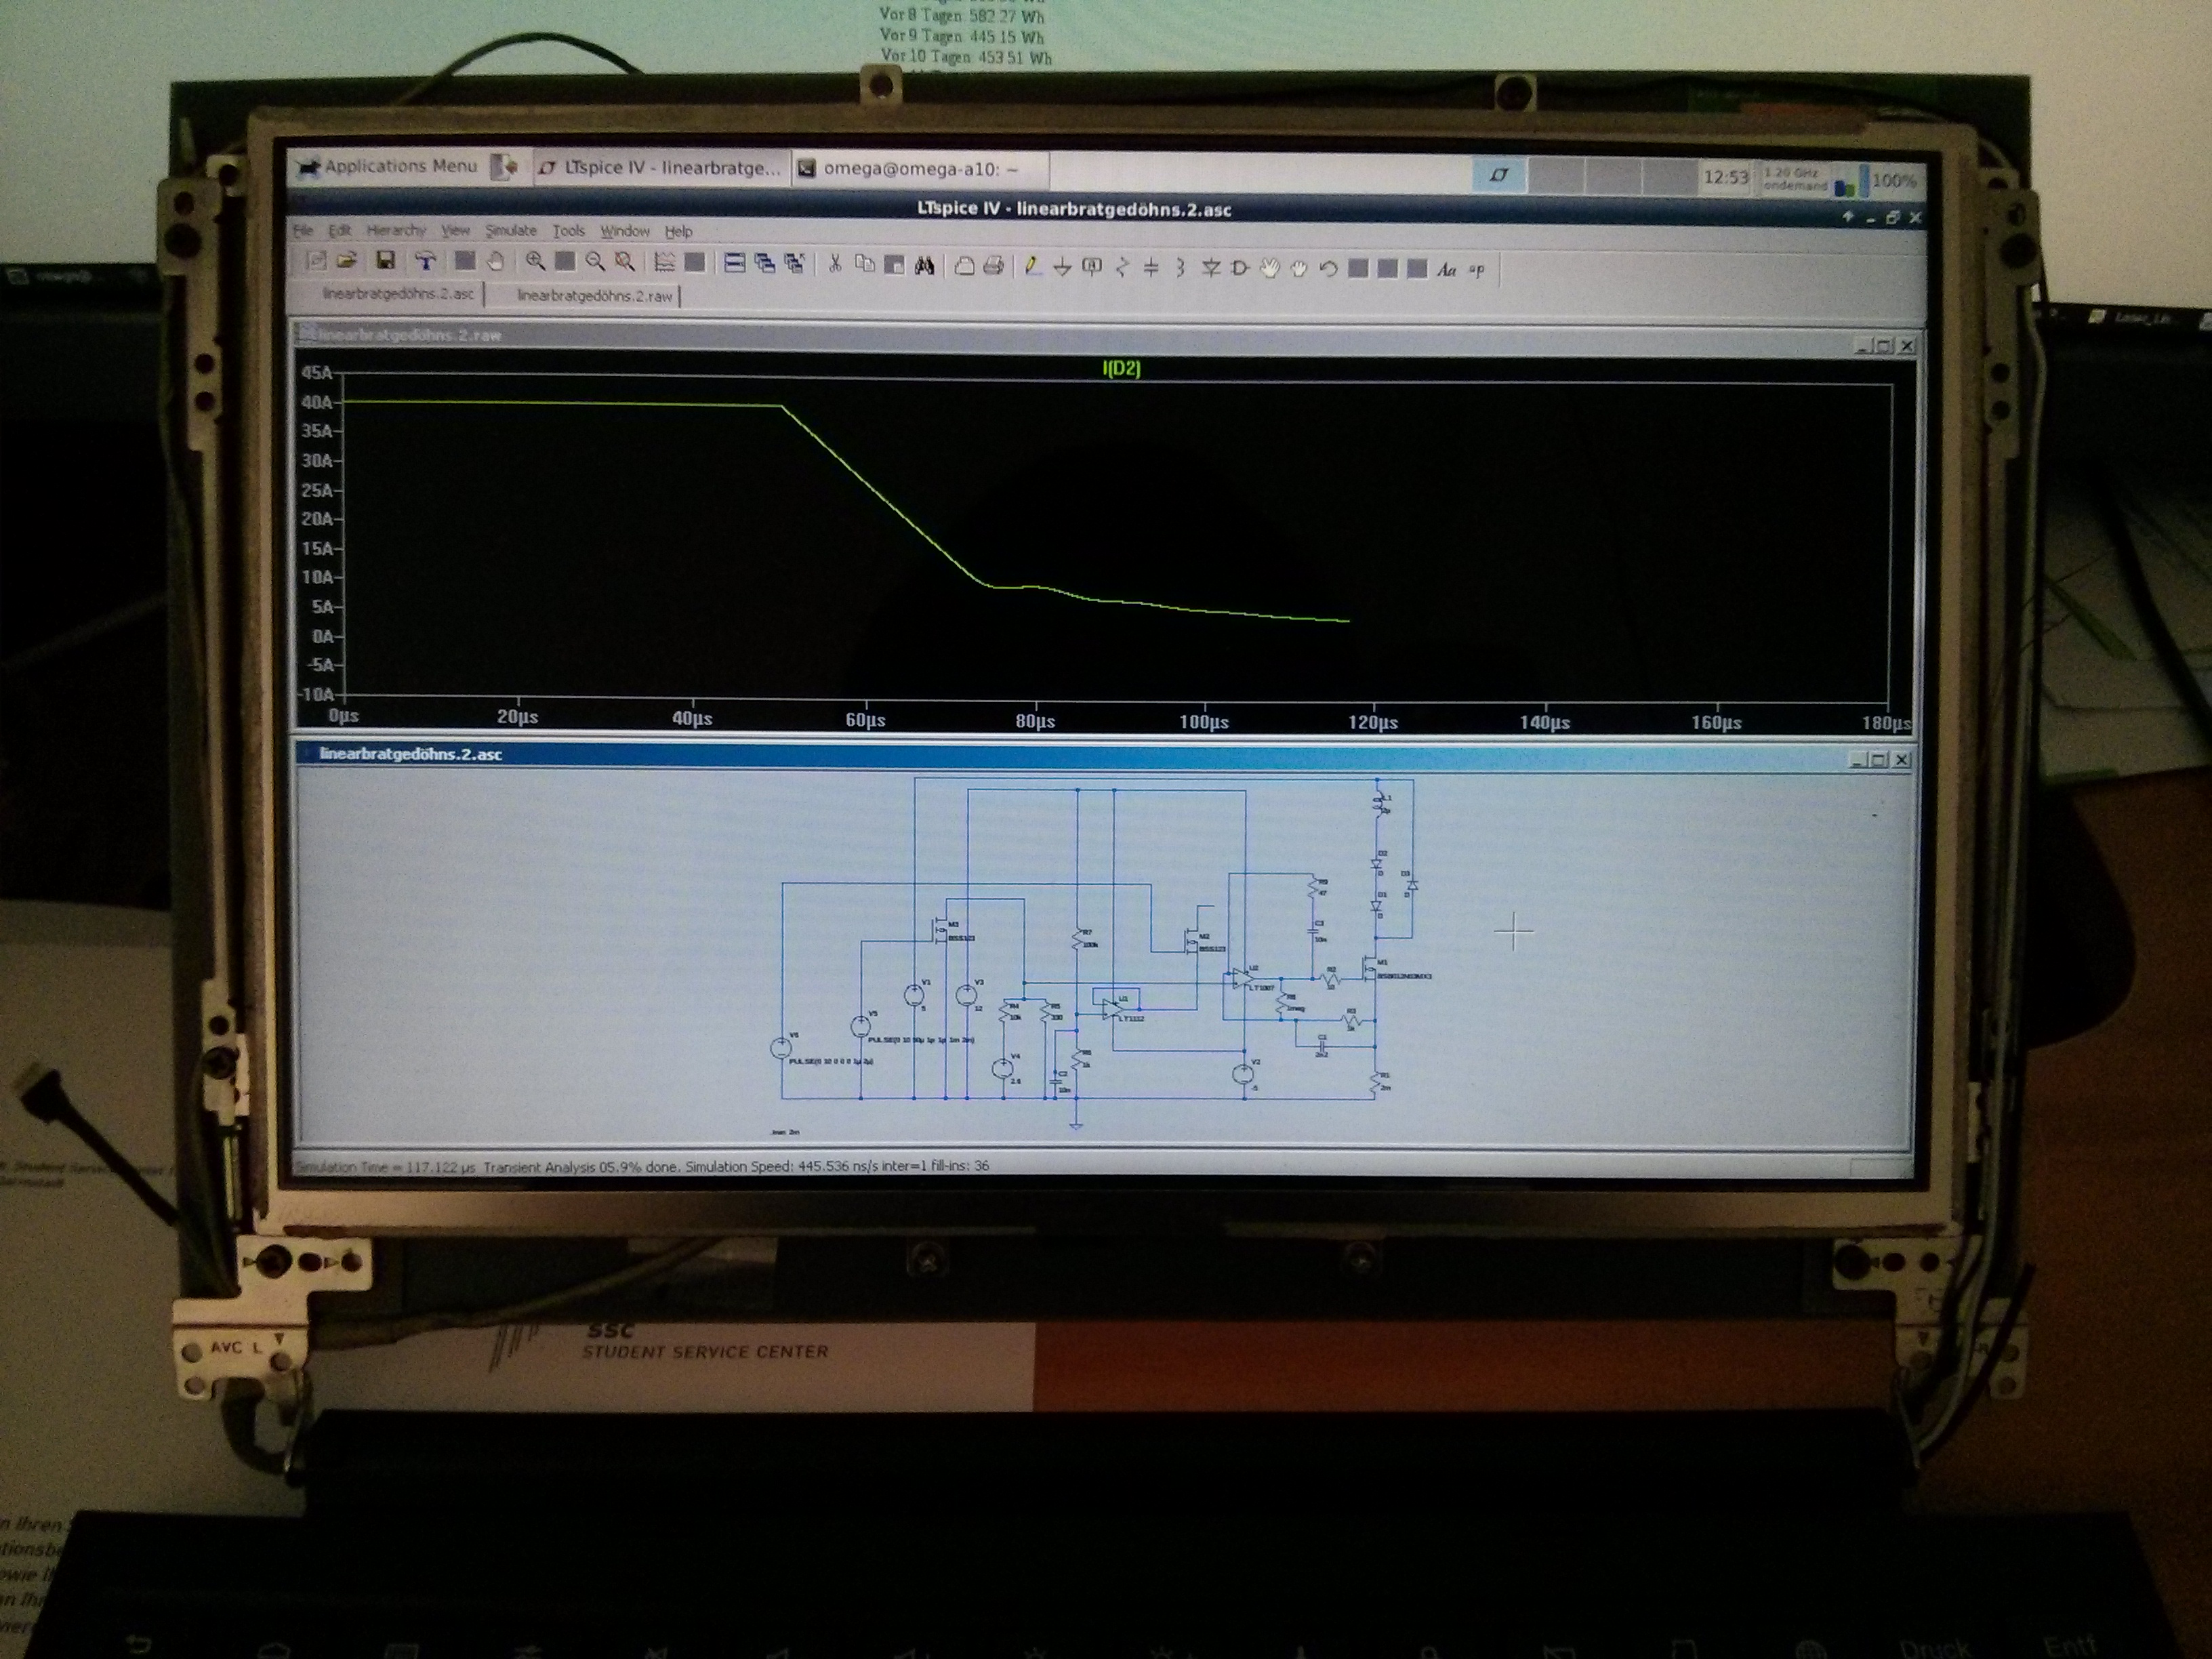The width and height of the screenshot is (2212, 1659).
Task: Open the View menu
Action: 455,230
